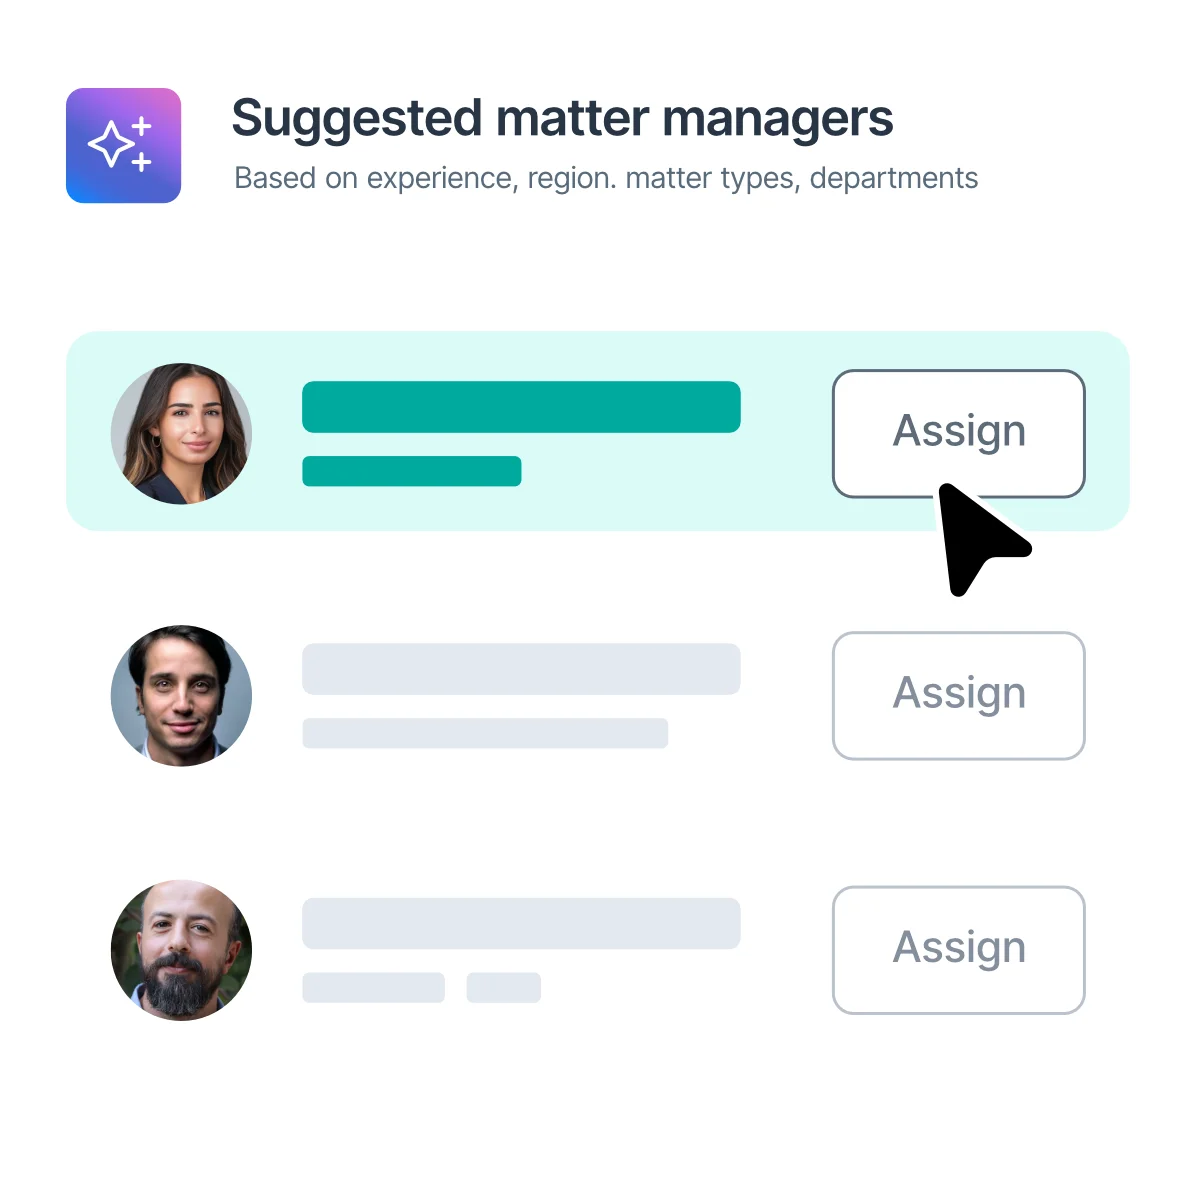Open the second suggested manager's avatar
Image resolution: width=1200 pixels, height=1200 pixels.
pyautogui.click(x=181, y=695)
